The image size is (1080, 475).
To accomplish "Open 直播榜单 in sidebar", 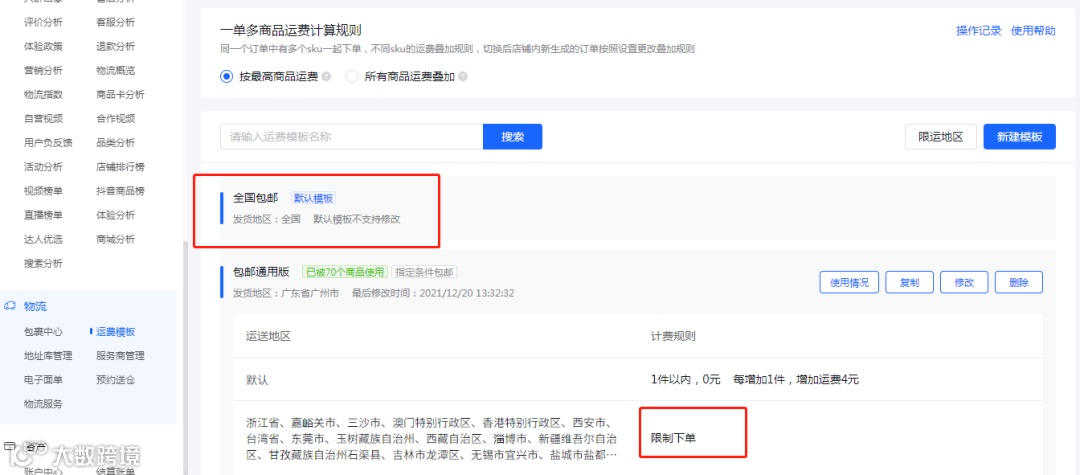I will (43, 215).
